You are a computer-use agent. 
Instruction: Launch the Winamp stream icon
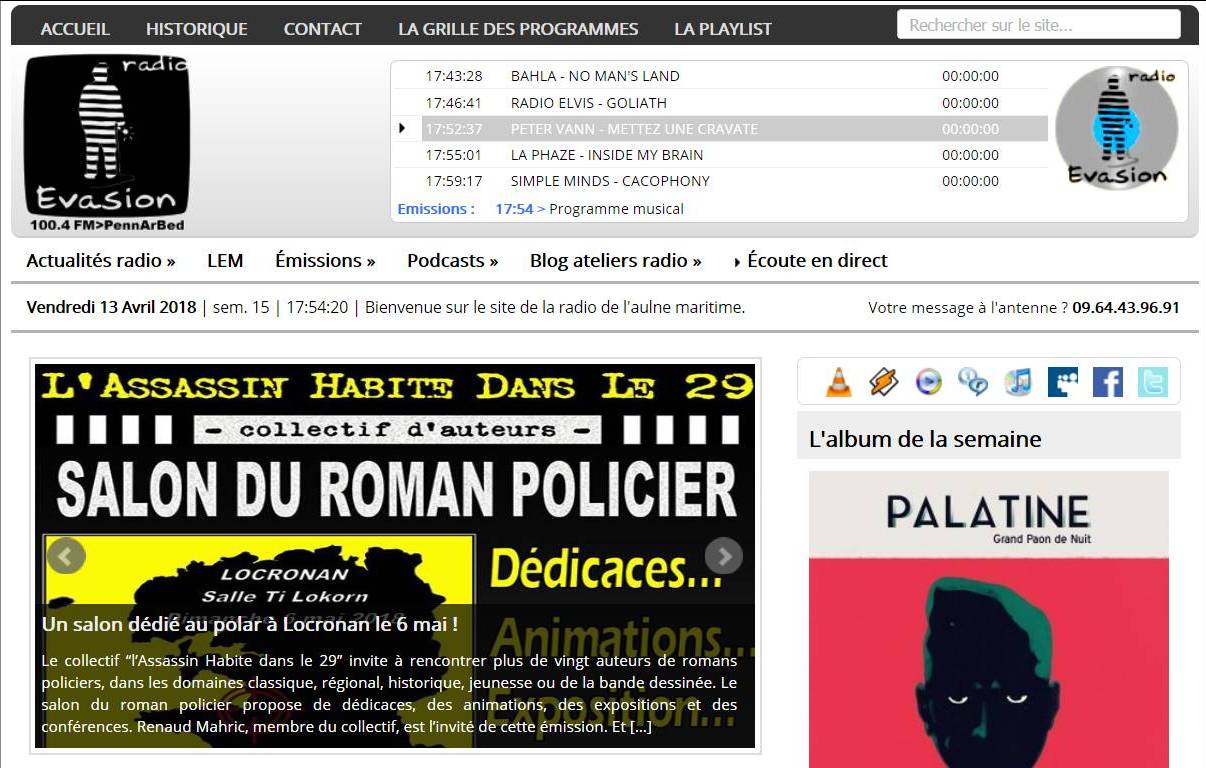(884, 381)
